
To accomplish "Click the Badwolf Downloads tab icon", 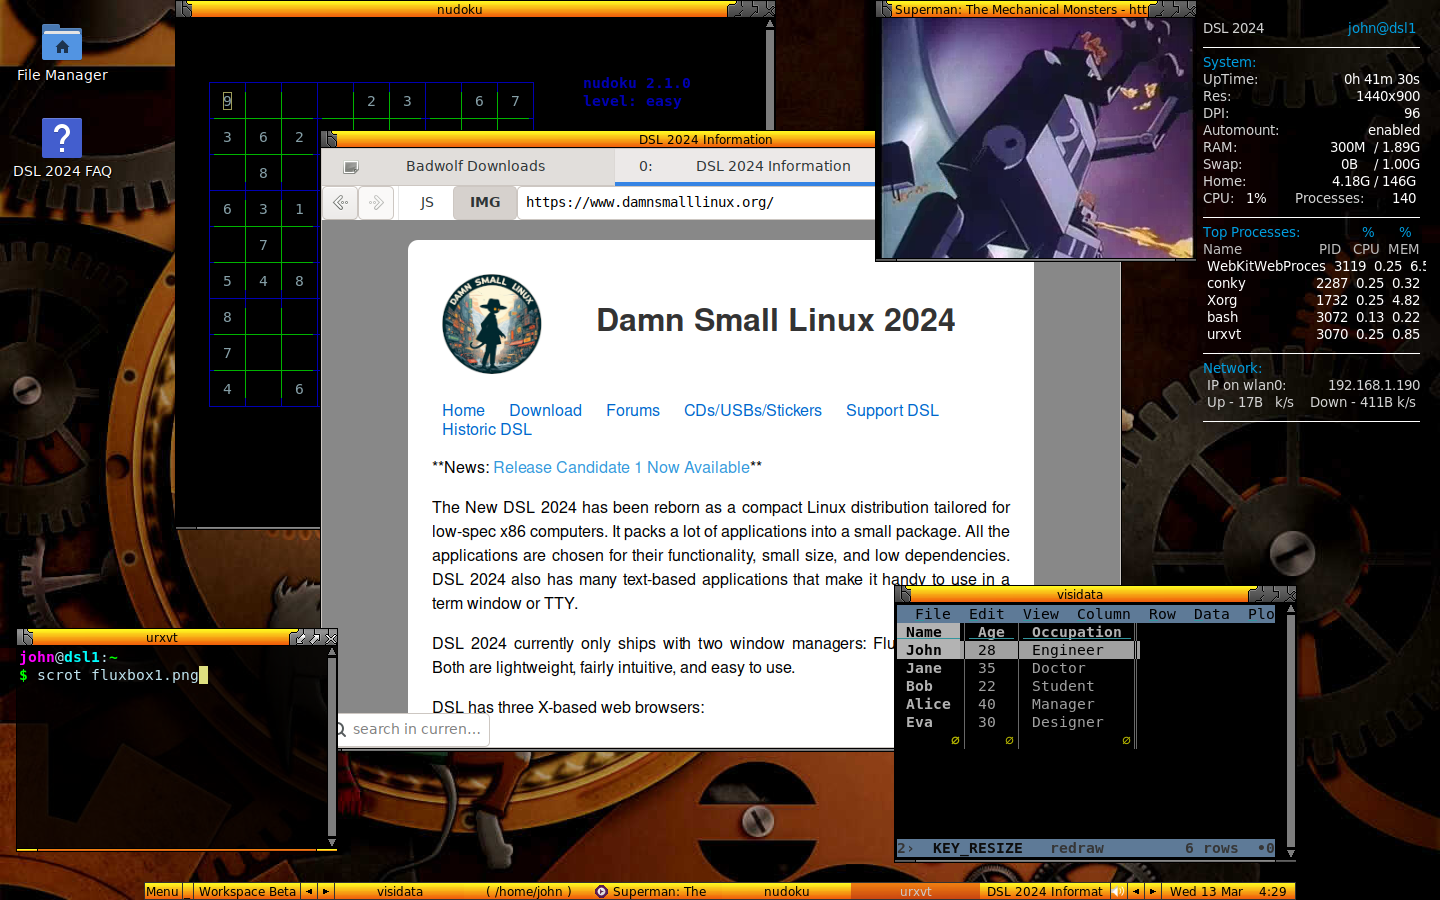I will (x=351, y=167).
